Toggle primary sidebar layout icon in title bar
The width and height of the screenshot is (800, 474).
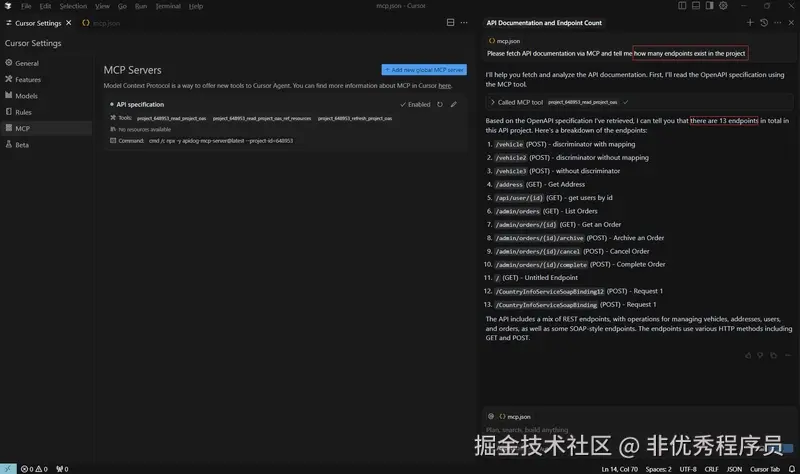[682, 6]
